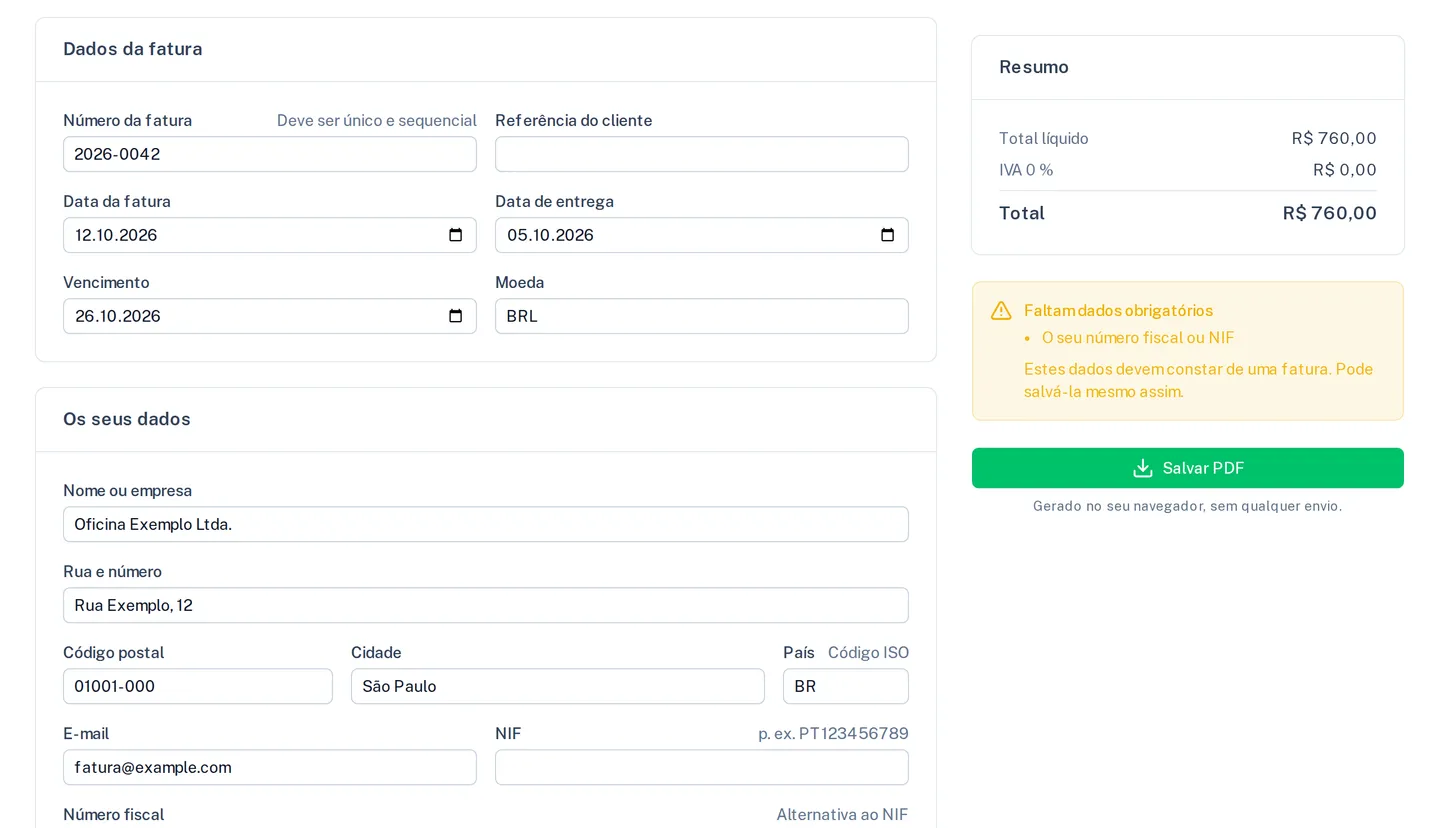Click the "Alternativa ao NIF" hint
Image resolution: width=1440 pixels, height=828 pixels.
[842, 815]
